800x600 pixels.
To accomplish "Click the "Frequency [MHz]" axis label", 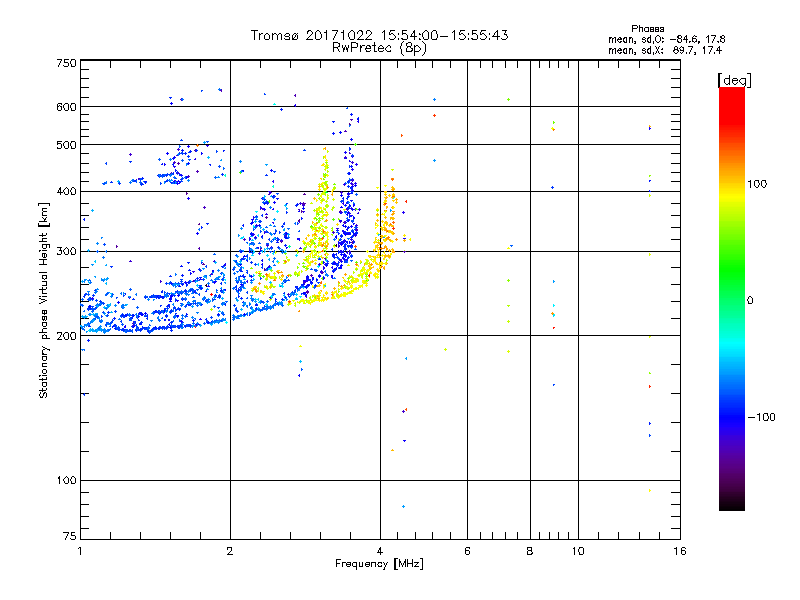I will (x=379, y=564).
